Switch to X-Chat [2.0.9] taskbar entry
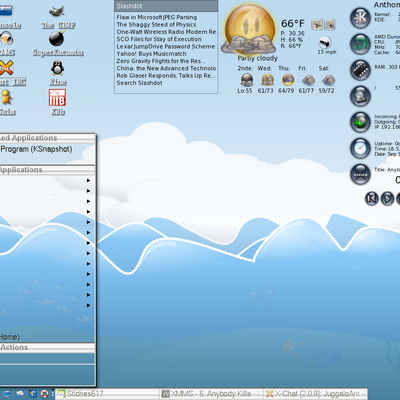 point(315,394)
